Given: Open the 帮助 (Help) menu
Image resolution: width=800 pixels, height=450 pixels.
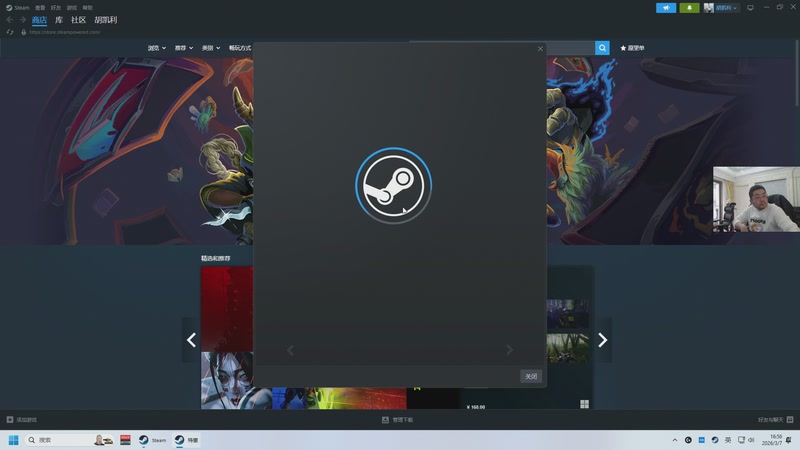Looking at the screenshot, I should 88,8.
